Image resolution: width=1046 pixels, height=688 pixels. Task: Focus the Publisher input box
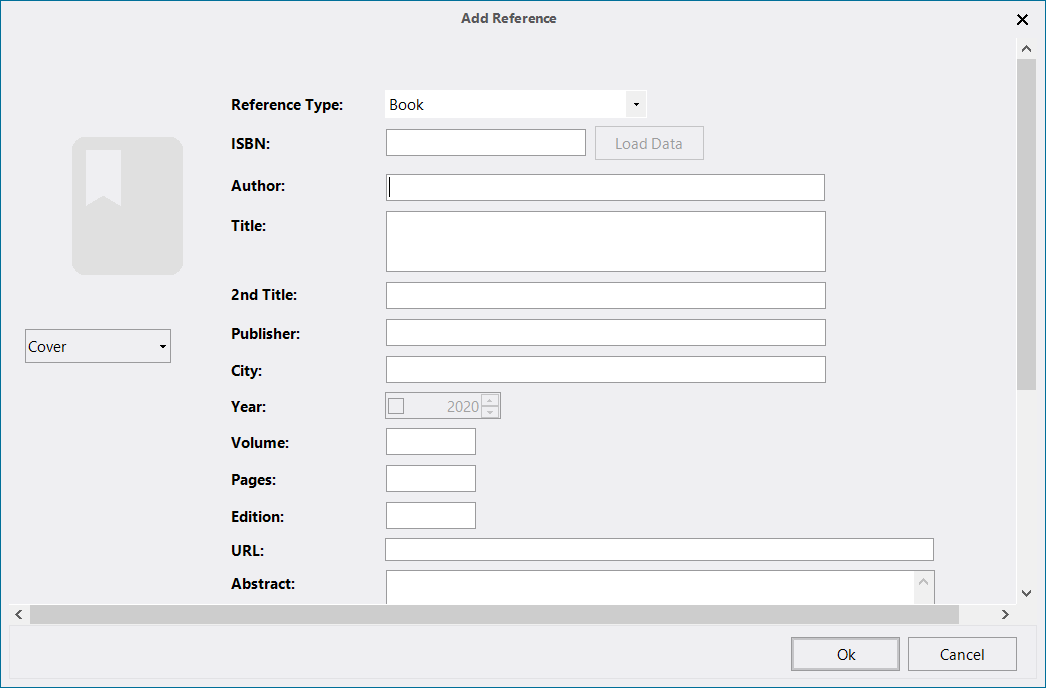pos(605,333)
